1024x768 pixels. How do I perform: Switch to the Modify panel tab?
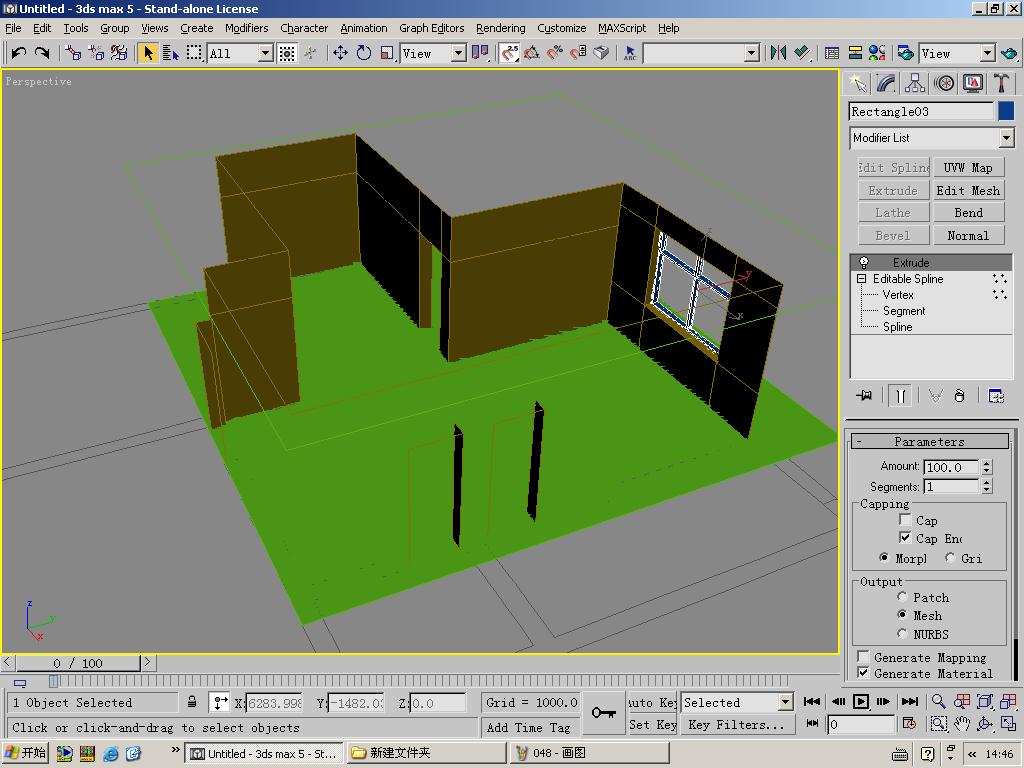click(x=886, y=83)
